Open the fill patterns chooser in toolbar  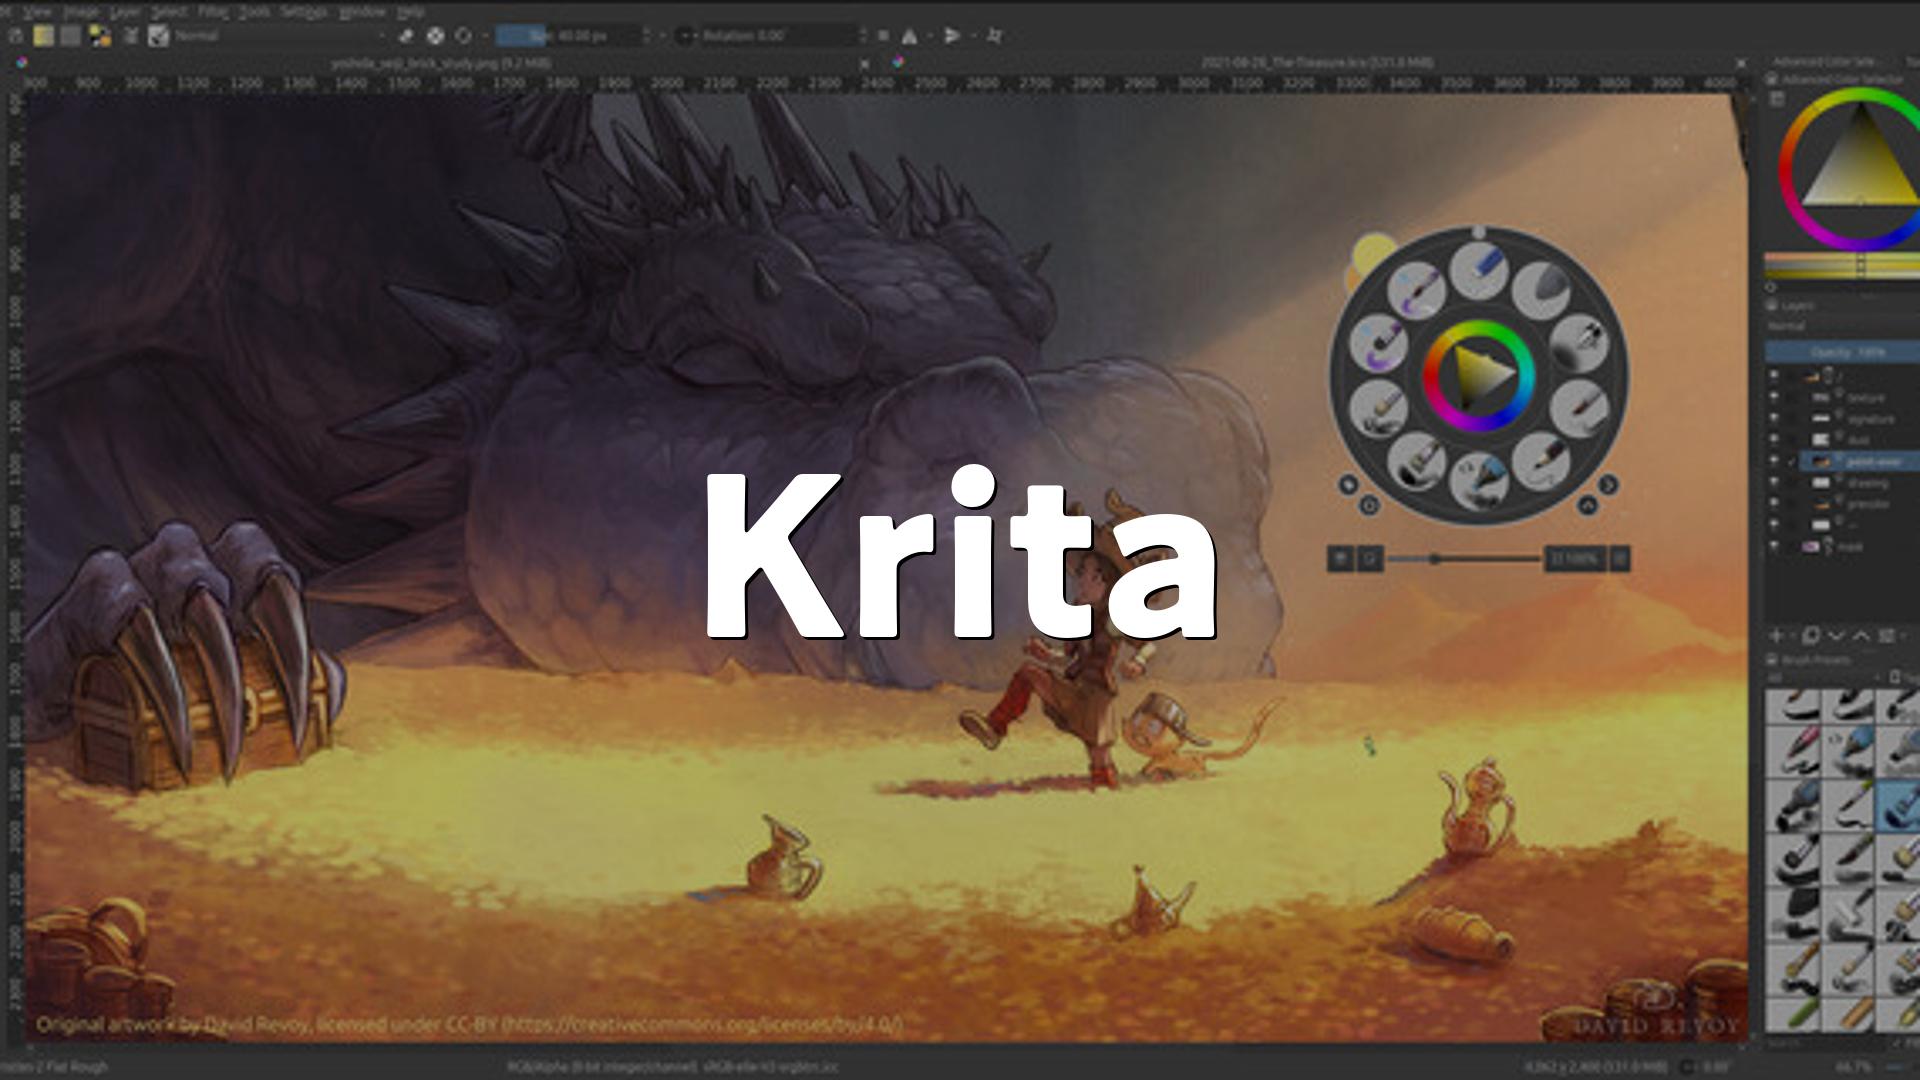coord(70,36)
